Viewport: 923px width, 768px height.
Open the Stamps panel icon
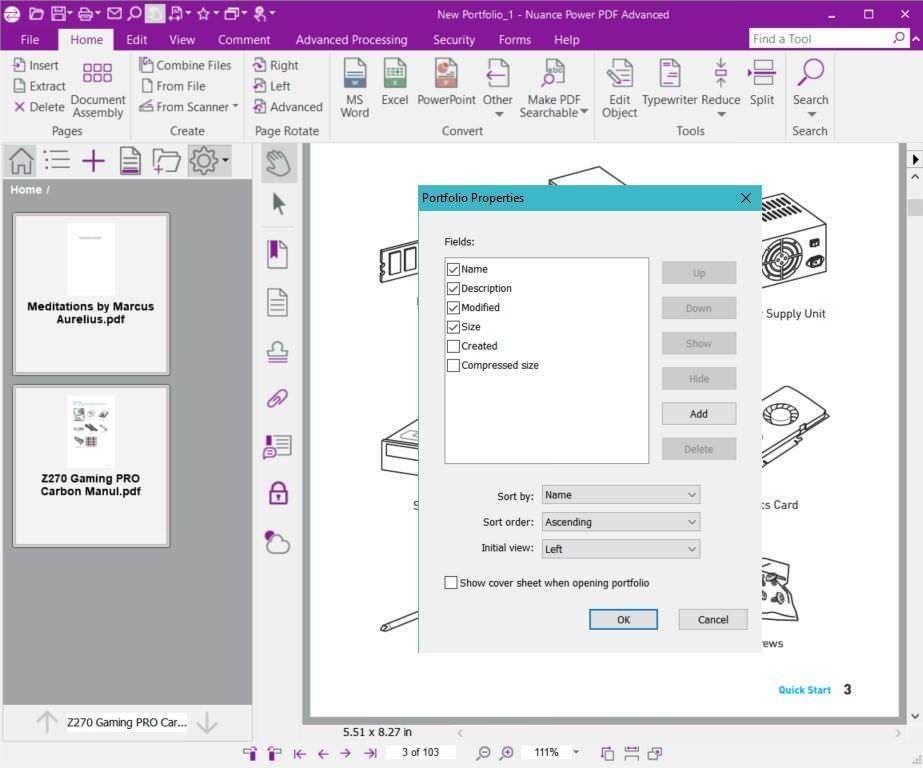coord(277,352)
